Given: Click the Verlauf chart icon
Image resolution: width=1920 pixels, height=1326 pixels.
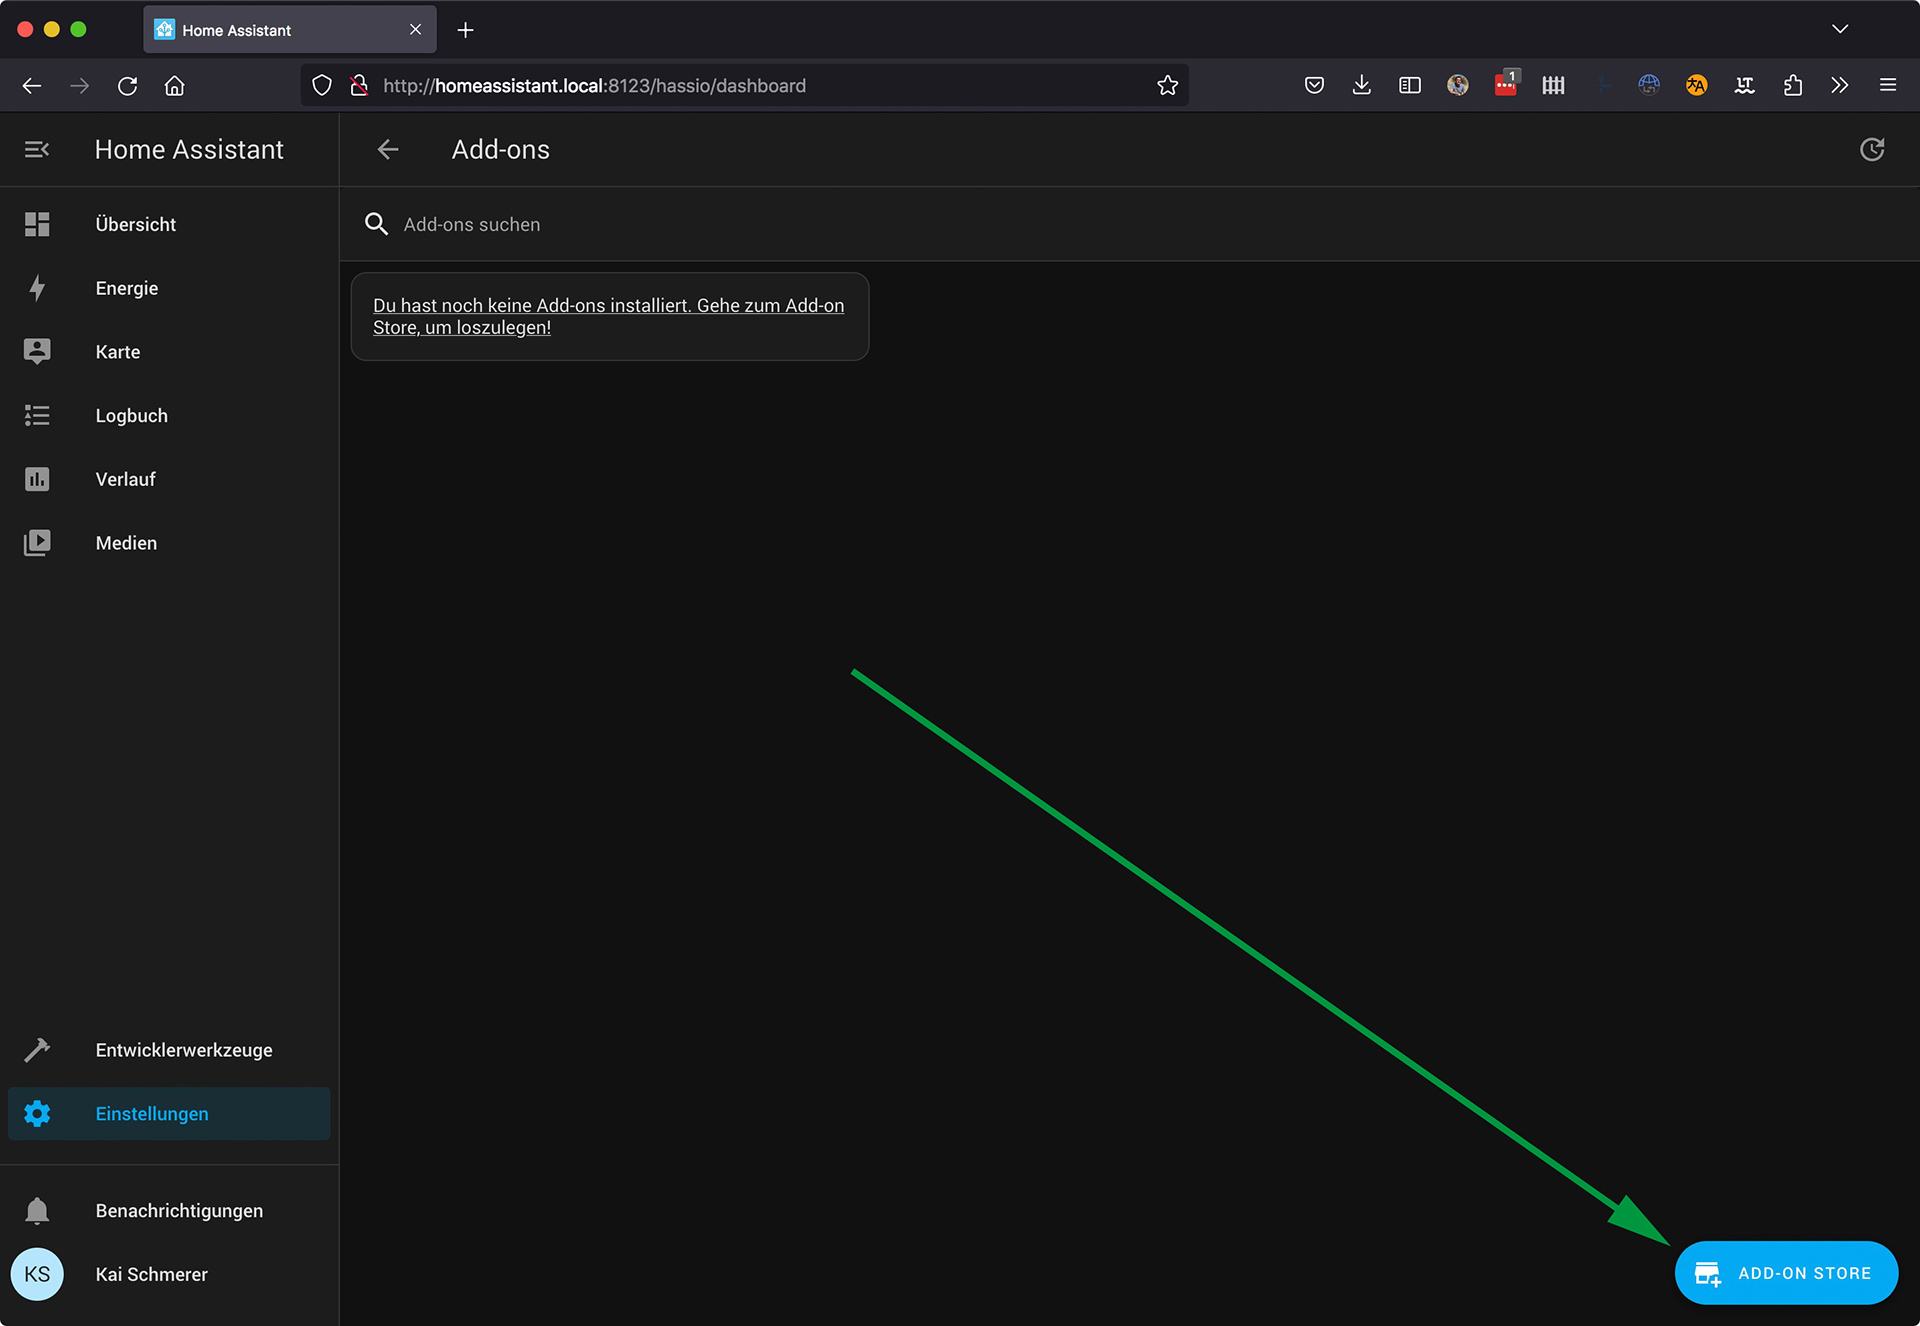Looking at the screenshot, I should click(x=37, y=480).
